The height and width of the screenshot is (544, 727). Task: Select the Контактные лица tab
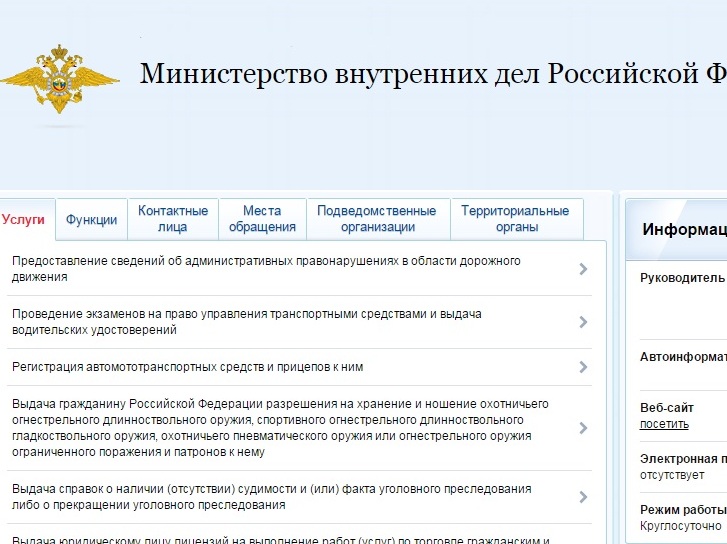coord(173,219)
